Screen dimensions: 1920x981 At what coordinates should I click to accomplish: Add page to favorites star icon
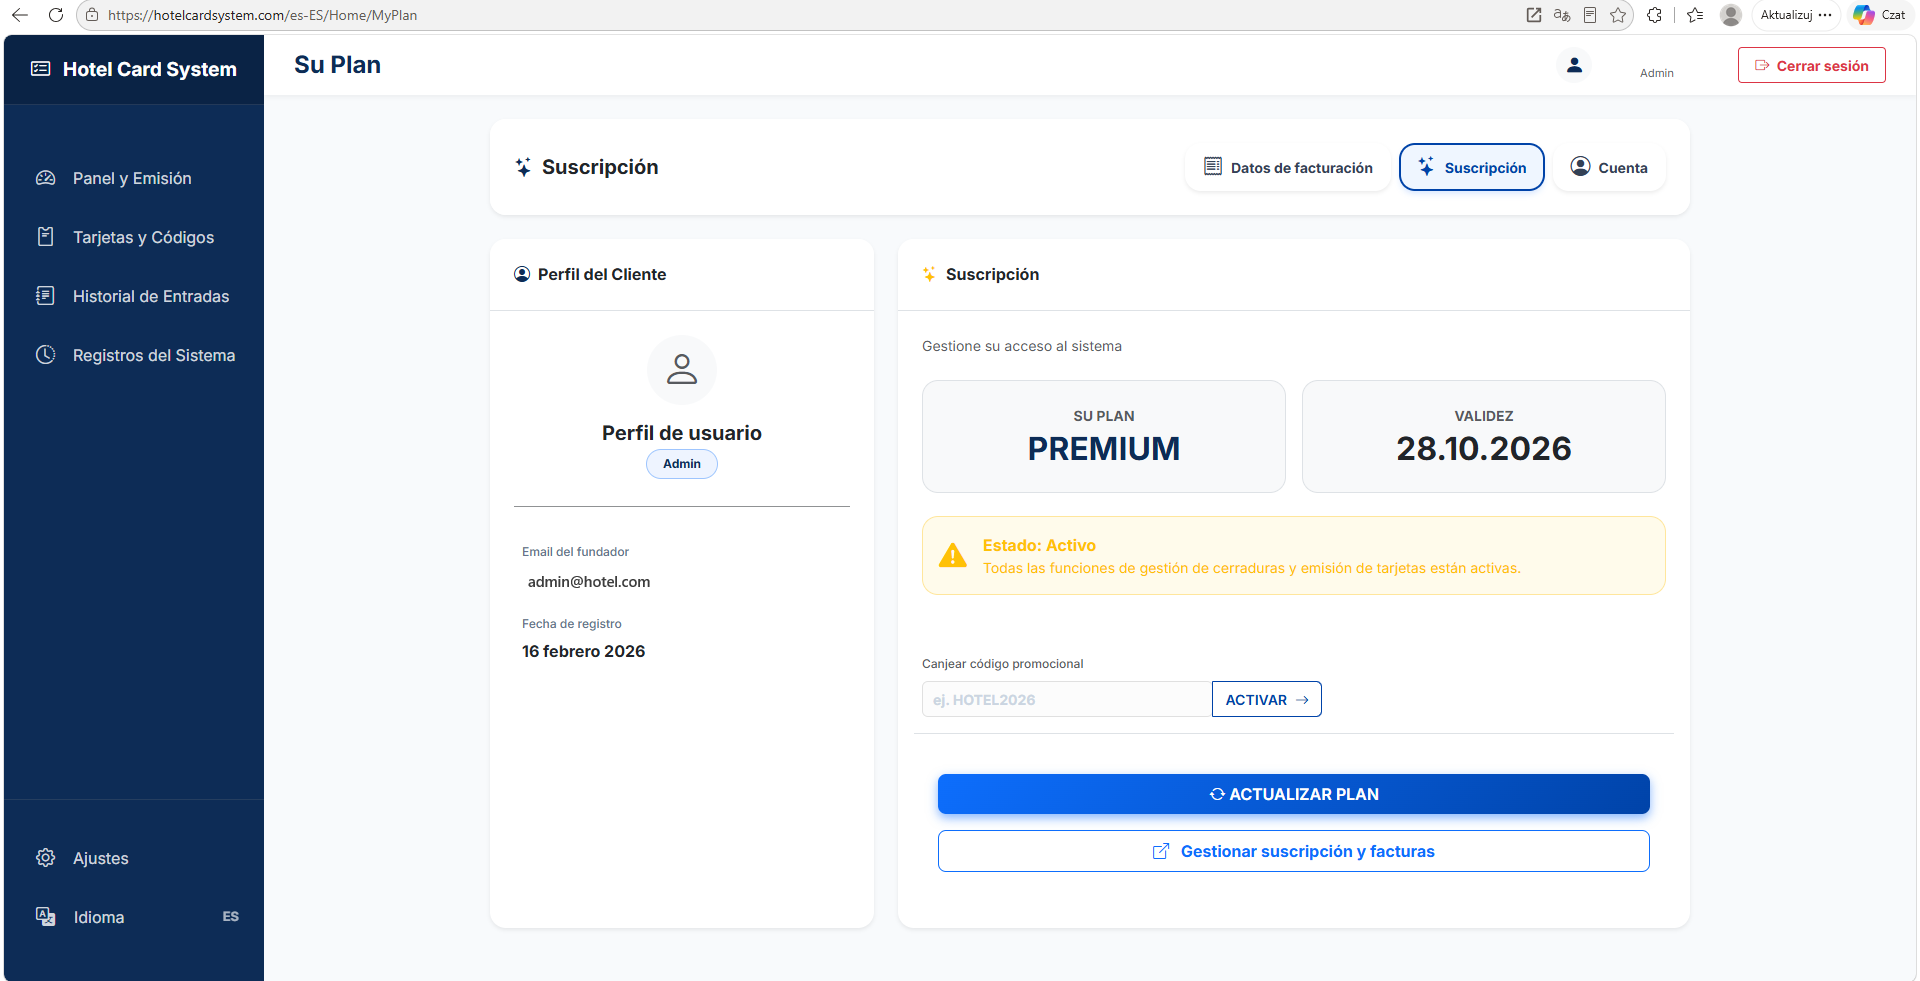[x=1618, y=15]
